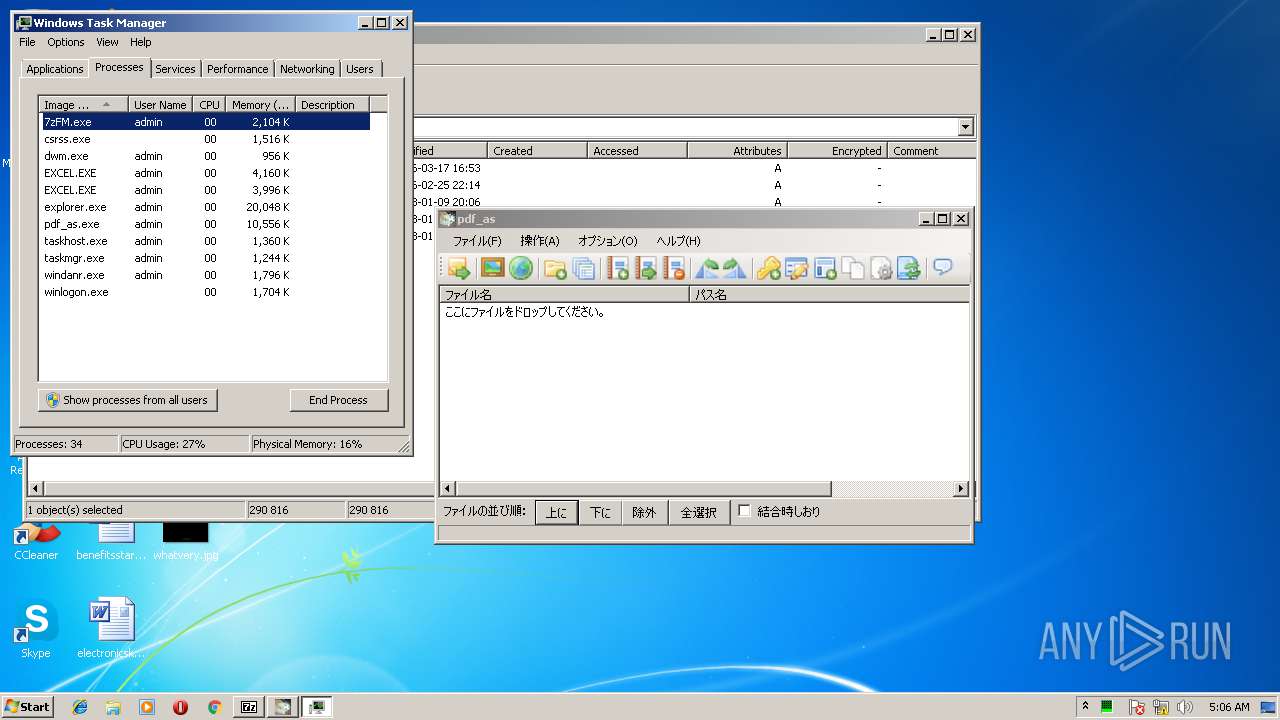Image resolution: width=1280 pixels, height=720 pixels.
Task: Click the speech bubble icon in pdf_as toolbar
Action: (x=942, y=267)
